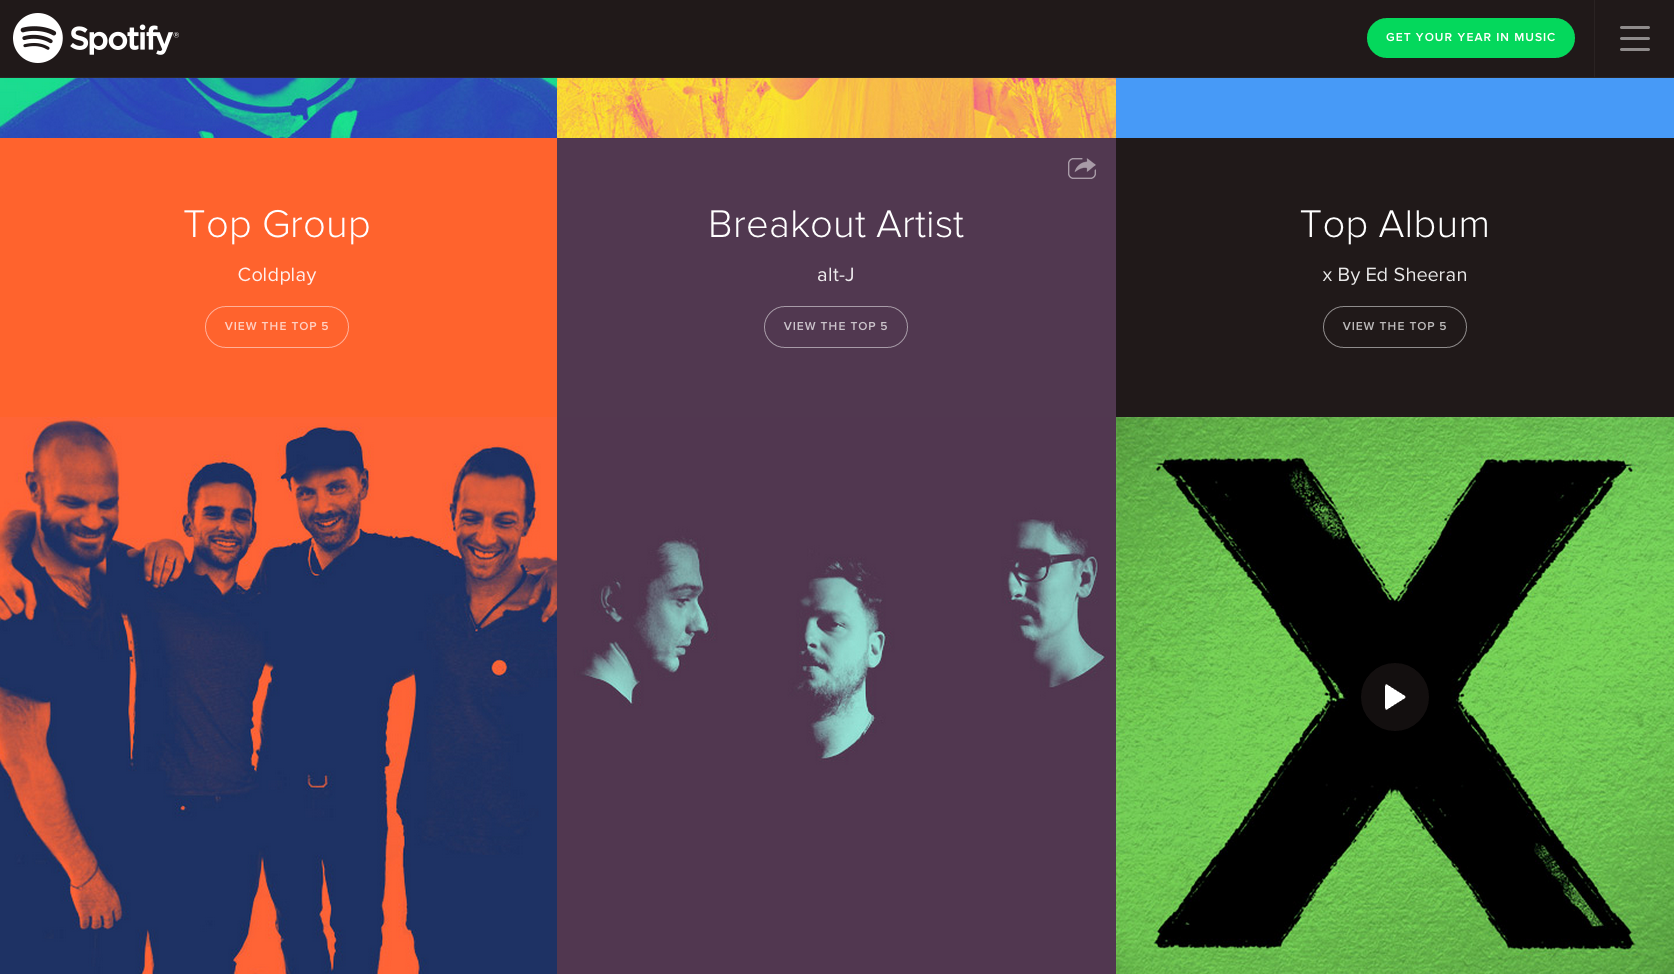Select the Coldplay group photo
Image resolution: width=1674 pixels, height=974 pixels.
point(278,696)
